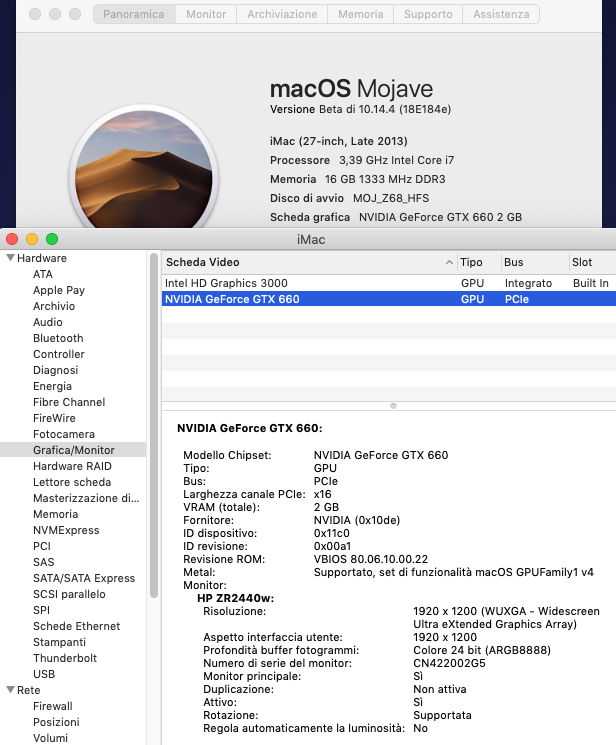Select Firewall under Rete
Screen dimensions: 616x745
tap(53, 706)
